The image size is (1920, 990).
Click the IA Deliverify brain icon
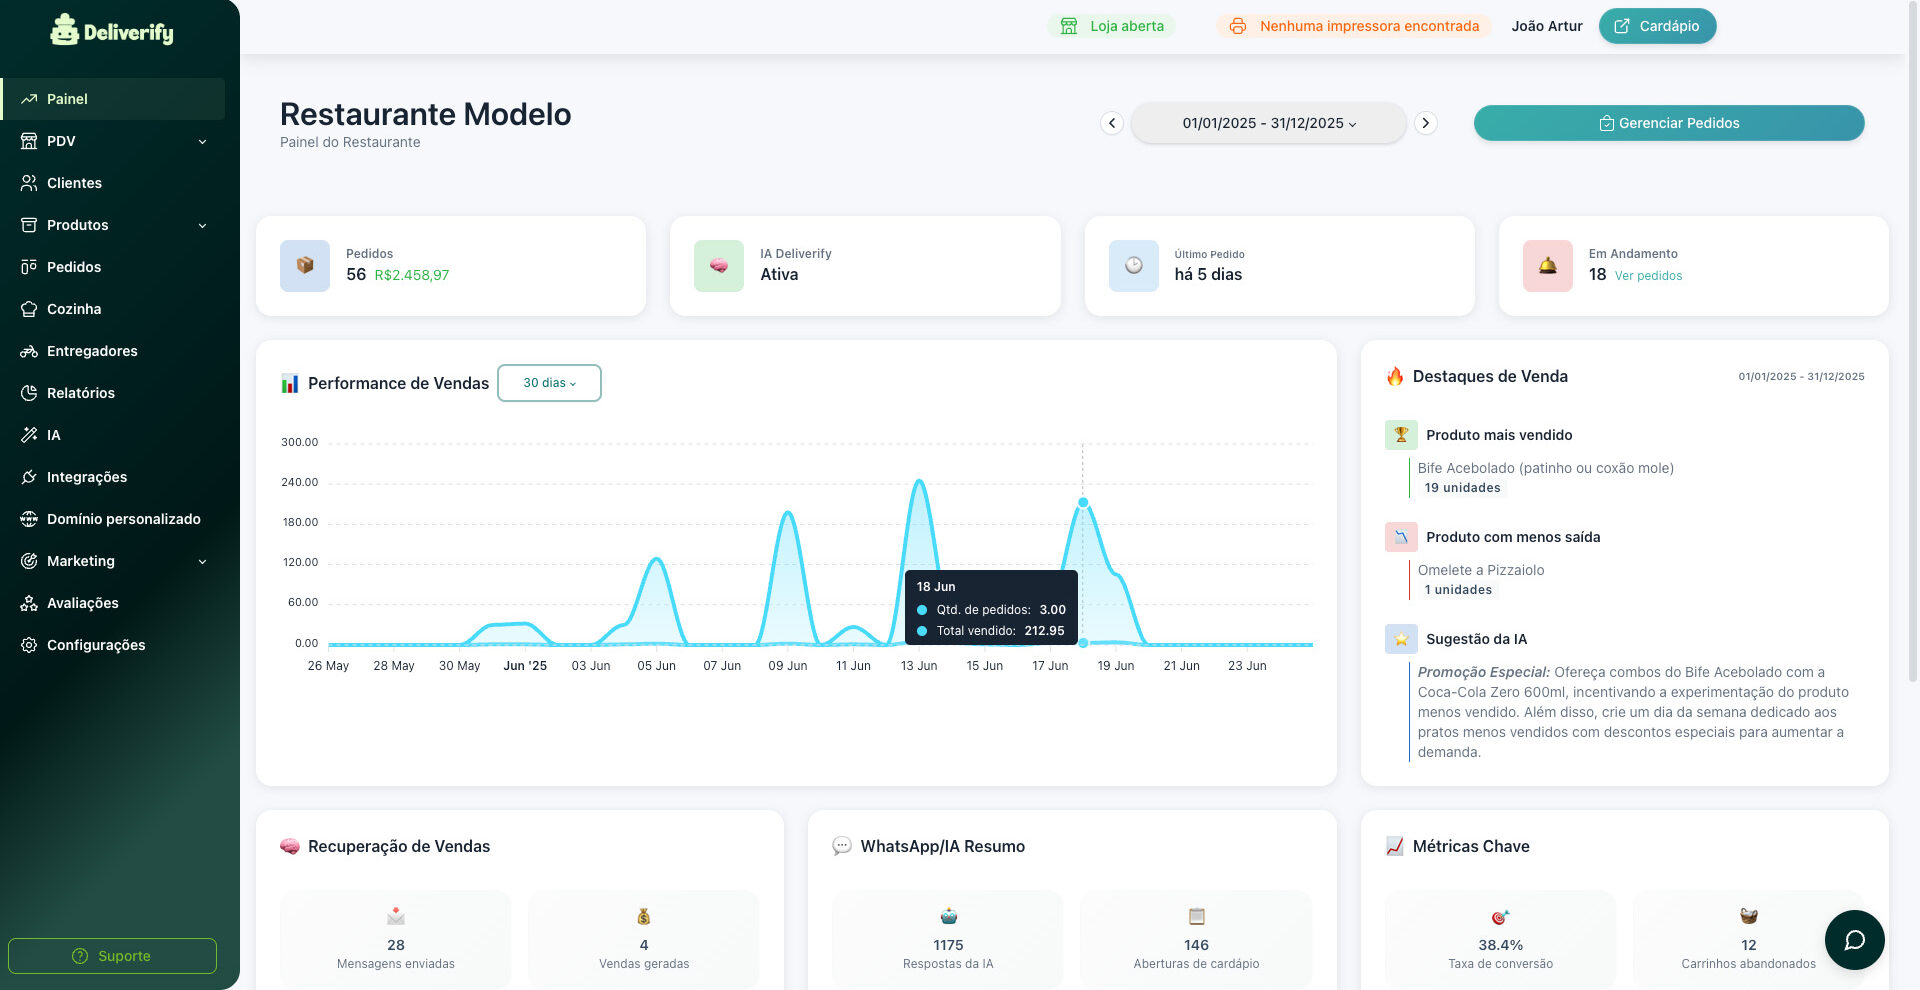[719, 266]
